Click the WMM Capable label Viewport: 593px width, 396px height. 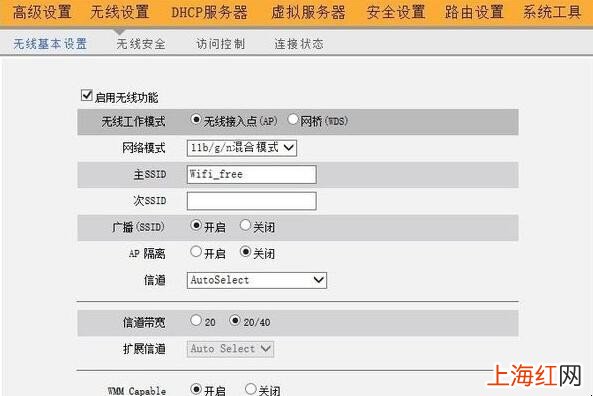(x=137, y=391)
